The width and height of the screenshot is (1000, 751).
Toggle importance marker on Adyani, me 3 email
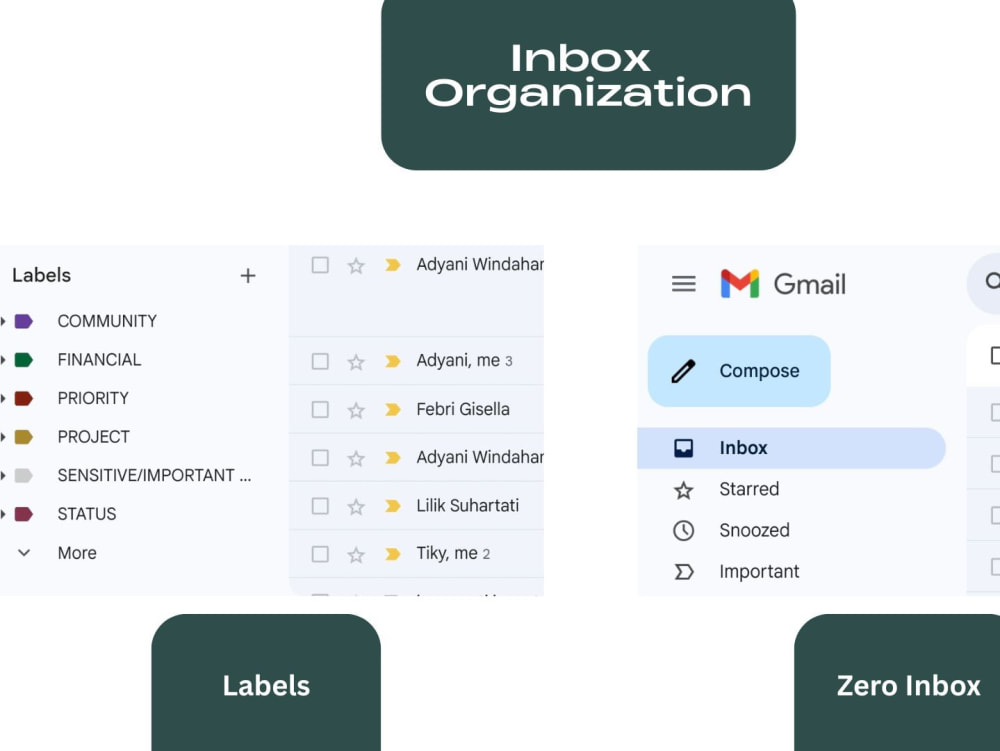(x=393, y=361)
